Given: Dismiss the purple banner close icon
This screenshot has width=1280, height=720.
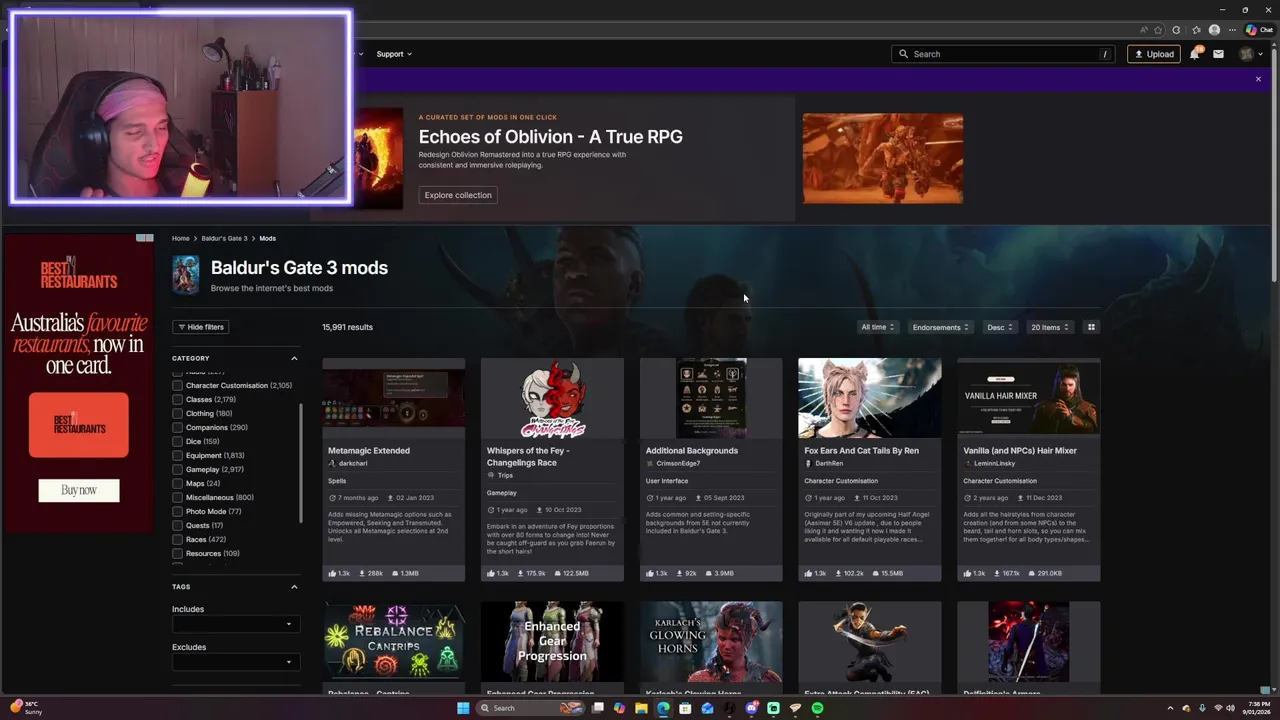Looking at the screenshot, I should coord(1258,79).
